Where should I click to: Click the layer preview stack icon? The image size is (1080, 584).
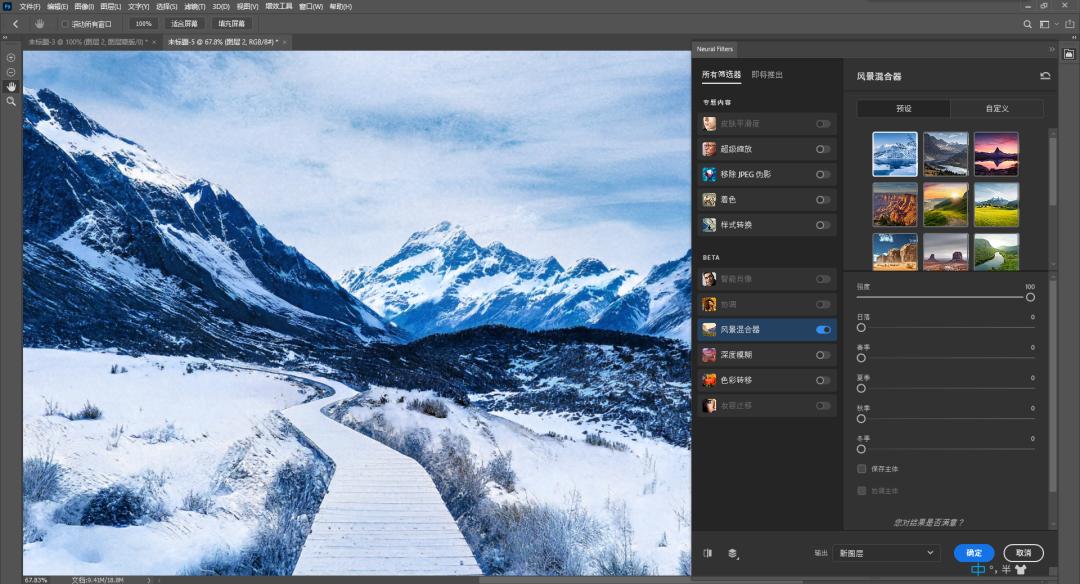732,553
